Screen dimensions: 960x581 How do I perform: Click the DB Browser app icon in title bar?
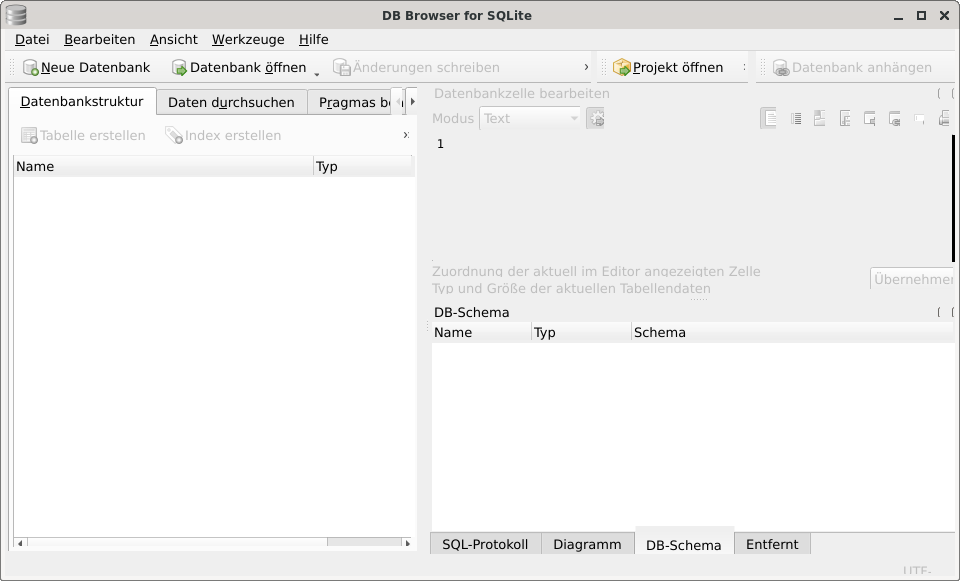click(x=17, y=15)
